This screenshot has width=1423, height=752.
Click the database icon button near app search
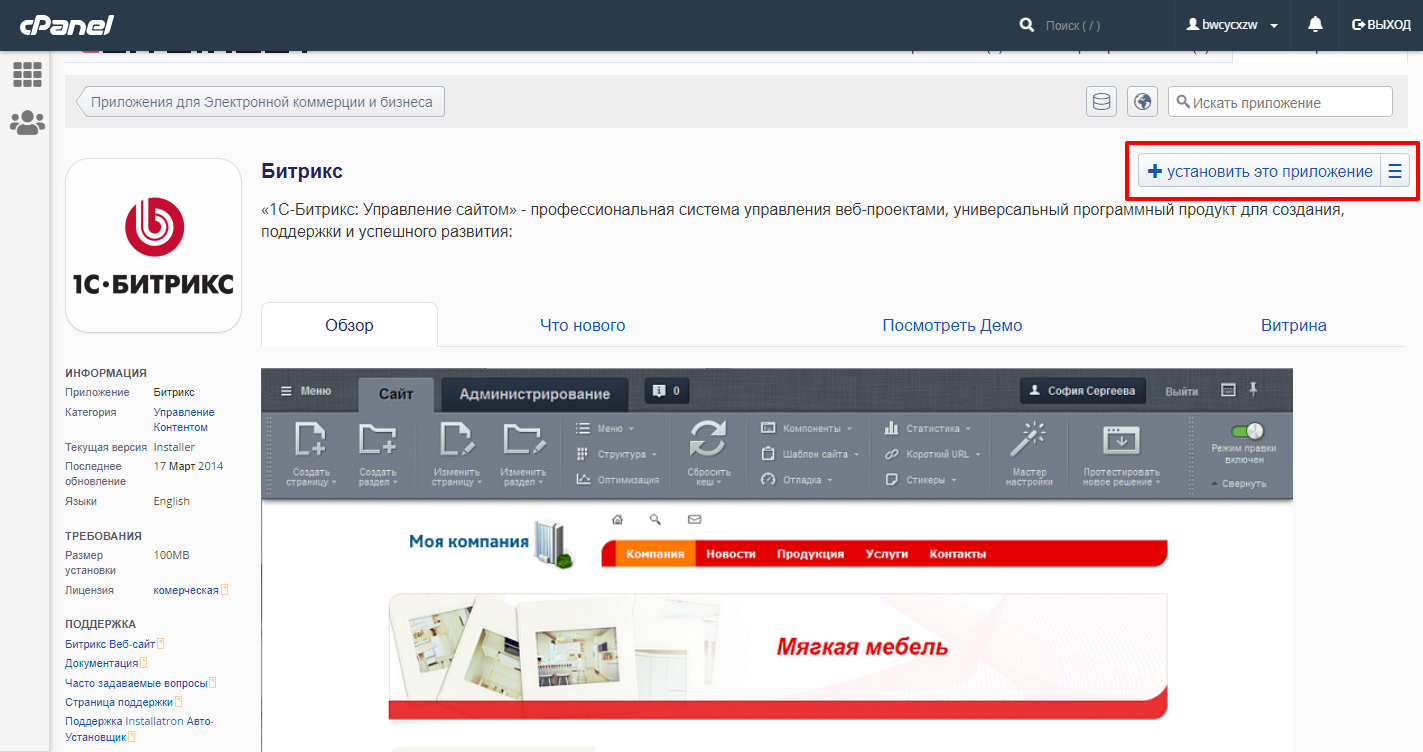[x=1101, y=102]
